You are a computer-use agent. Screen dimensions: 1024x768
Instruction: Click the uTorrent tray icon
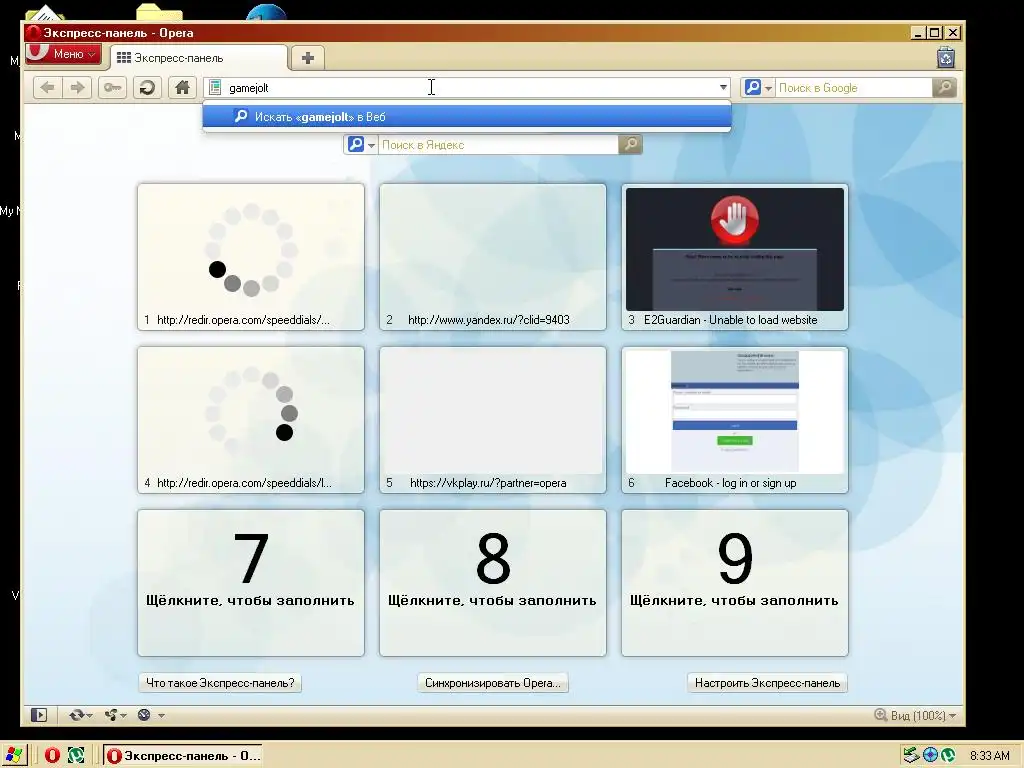point(948,756)
